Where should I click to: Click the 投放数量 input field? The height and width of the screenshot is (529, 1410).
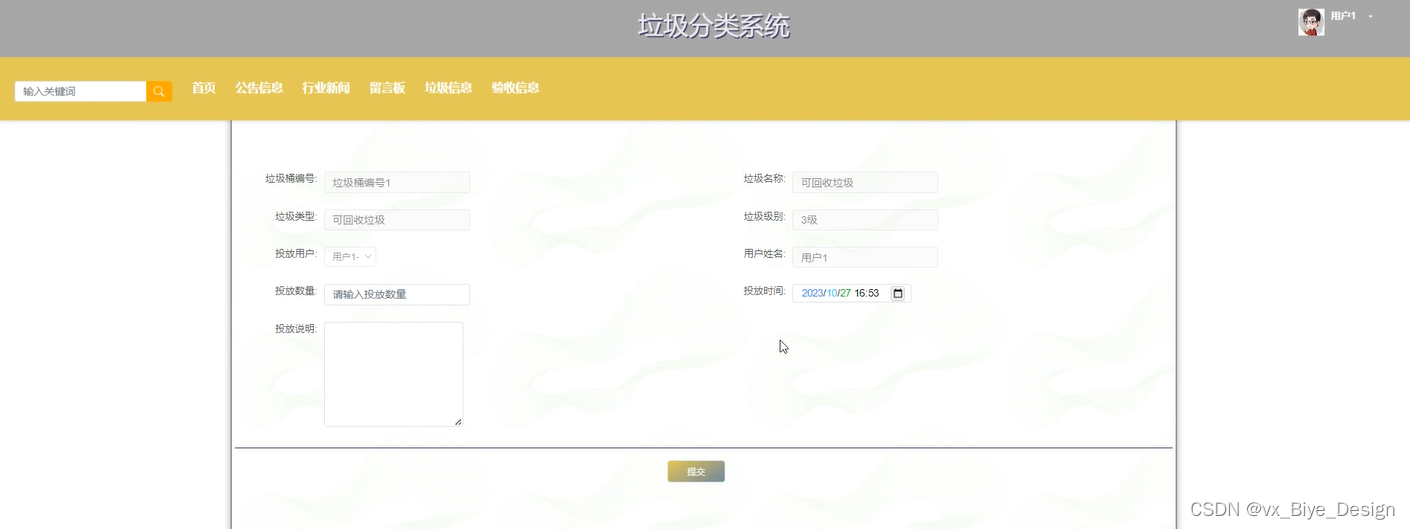tap(397, 294)
